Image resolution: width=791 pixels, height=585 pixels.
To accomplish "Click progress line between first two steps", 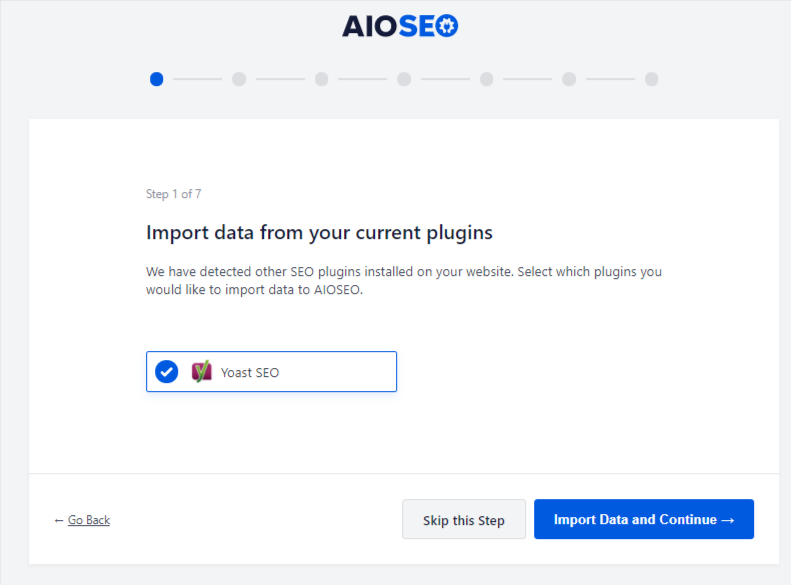I will (197, 79).
